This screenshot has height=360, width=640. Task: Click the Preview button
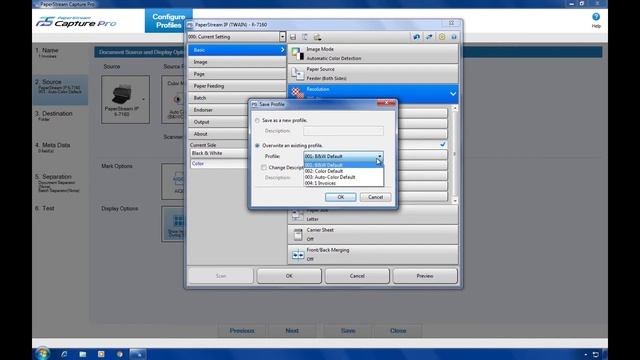pyautogui.click(x=425, y=276)
